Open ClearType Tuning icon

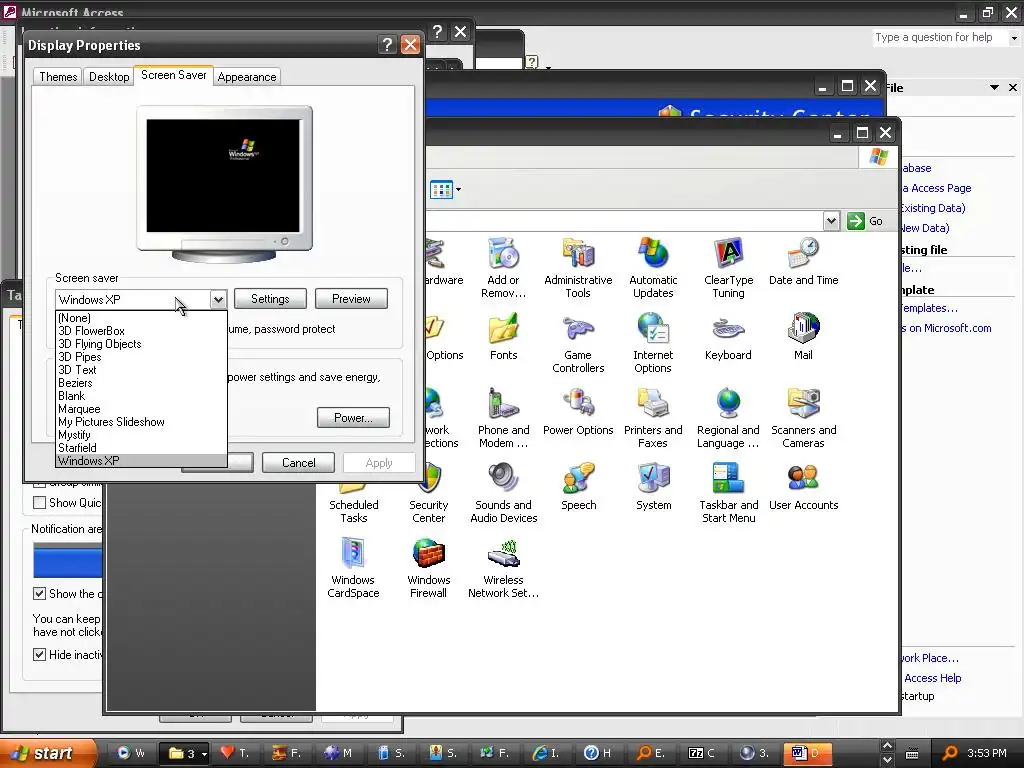click(x=728, y=268)
